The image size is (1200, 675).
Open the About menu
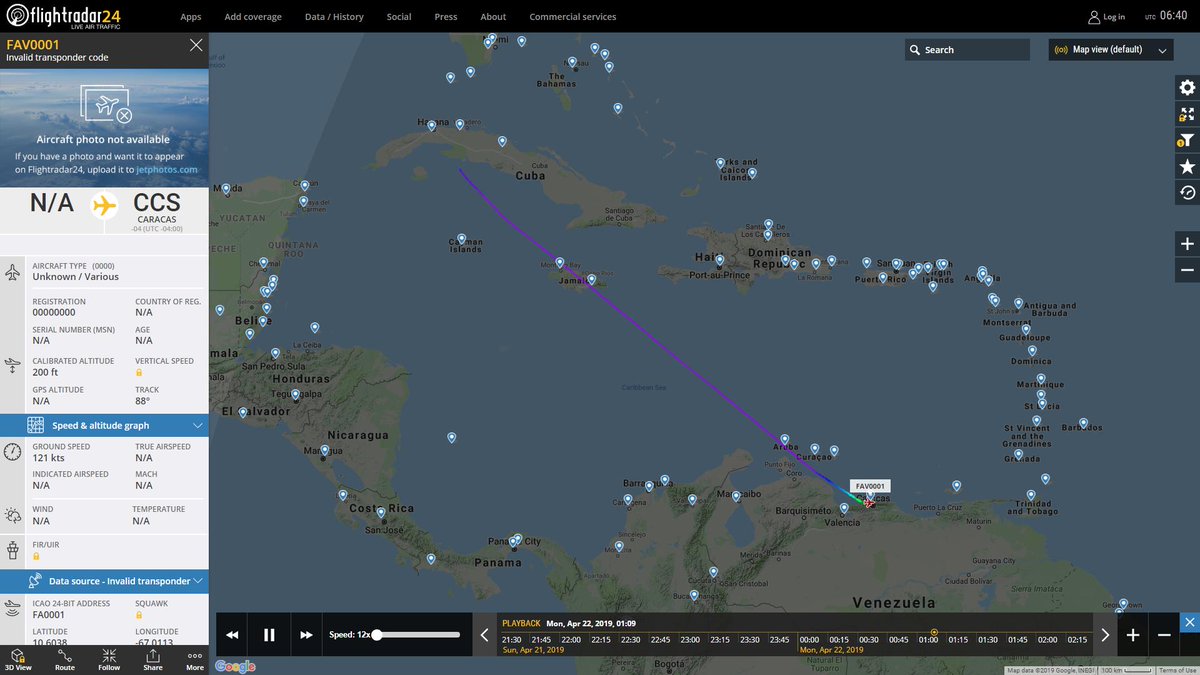493,17
